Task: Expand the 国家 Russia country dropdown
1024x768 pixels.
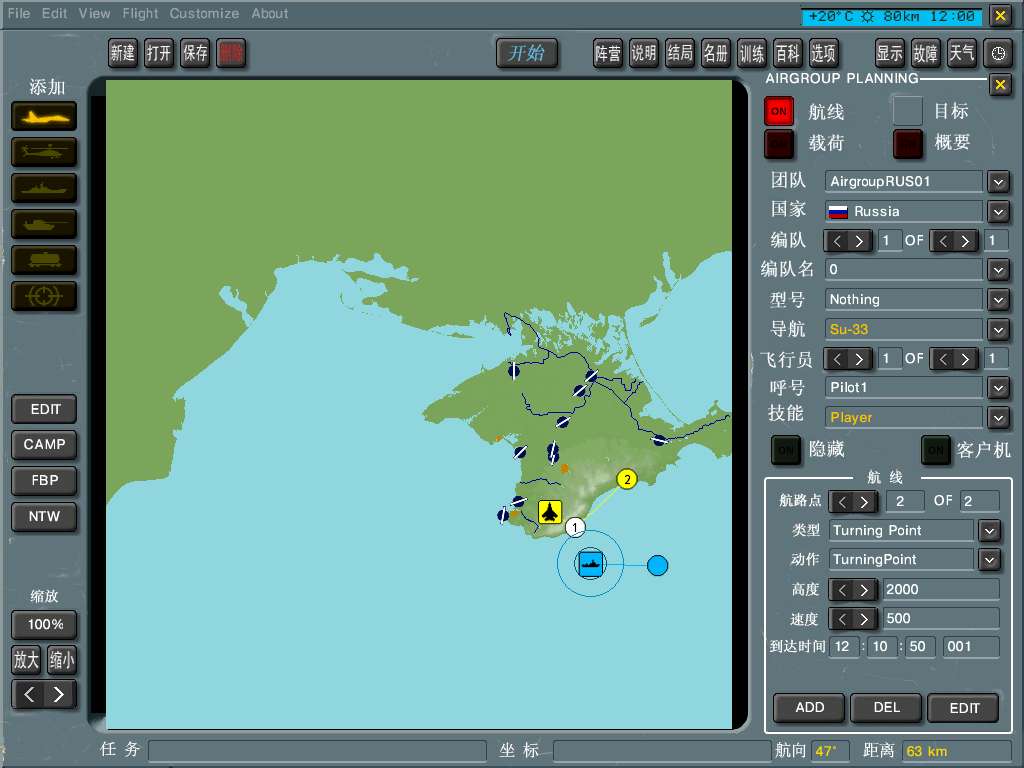Action: click(998, 212)
